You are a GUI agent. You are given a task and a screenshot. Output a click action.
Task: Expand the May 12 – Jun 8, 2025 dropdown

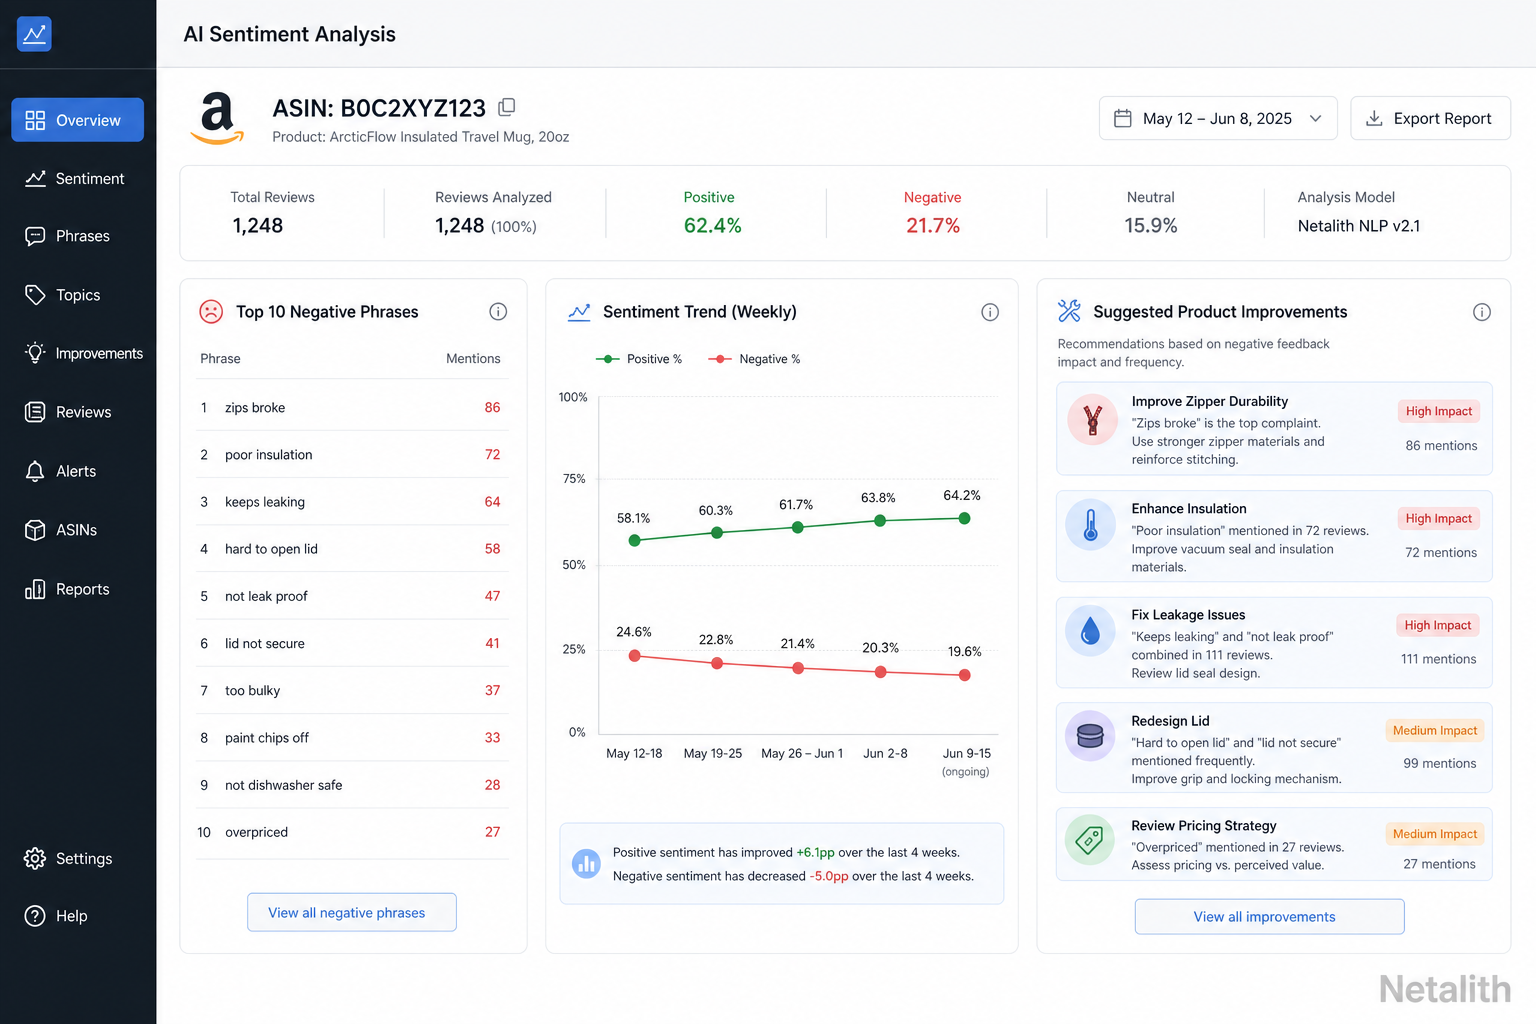coord(1218,118)
